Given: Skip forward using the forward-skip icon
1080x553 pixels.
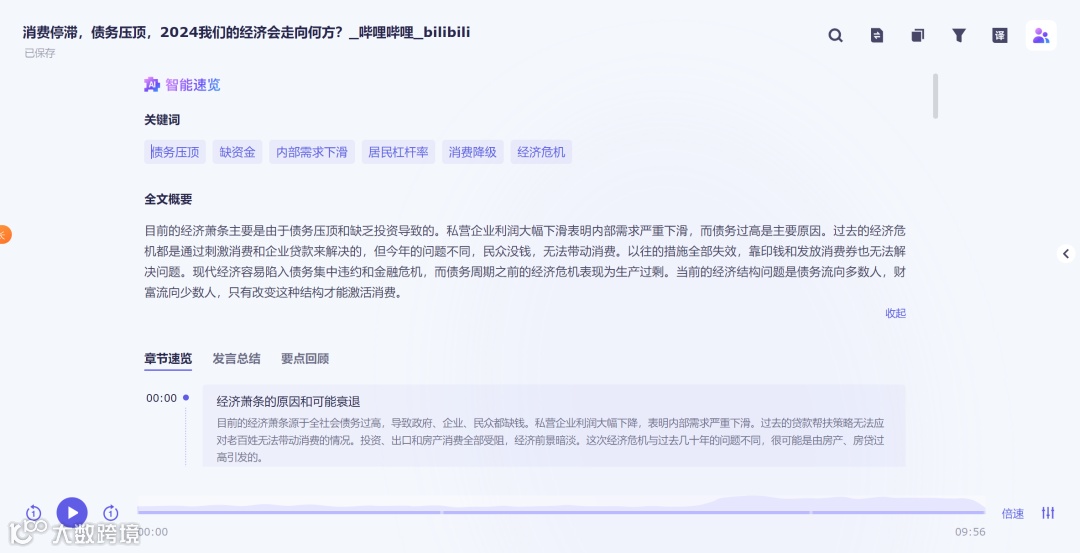Looking at the screenshot, I should pyautogui.click(x=110, y=512).
